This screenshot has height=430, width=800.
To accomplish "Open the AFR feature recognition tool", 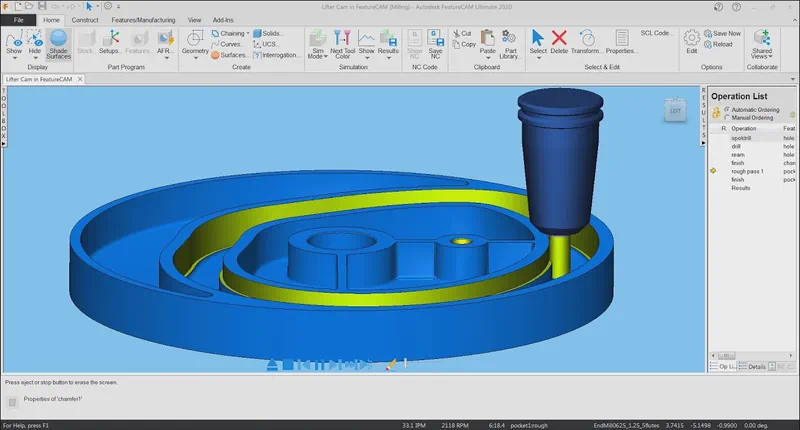I will click(x=165, y=42).
